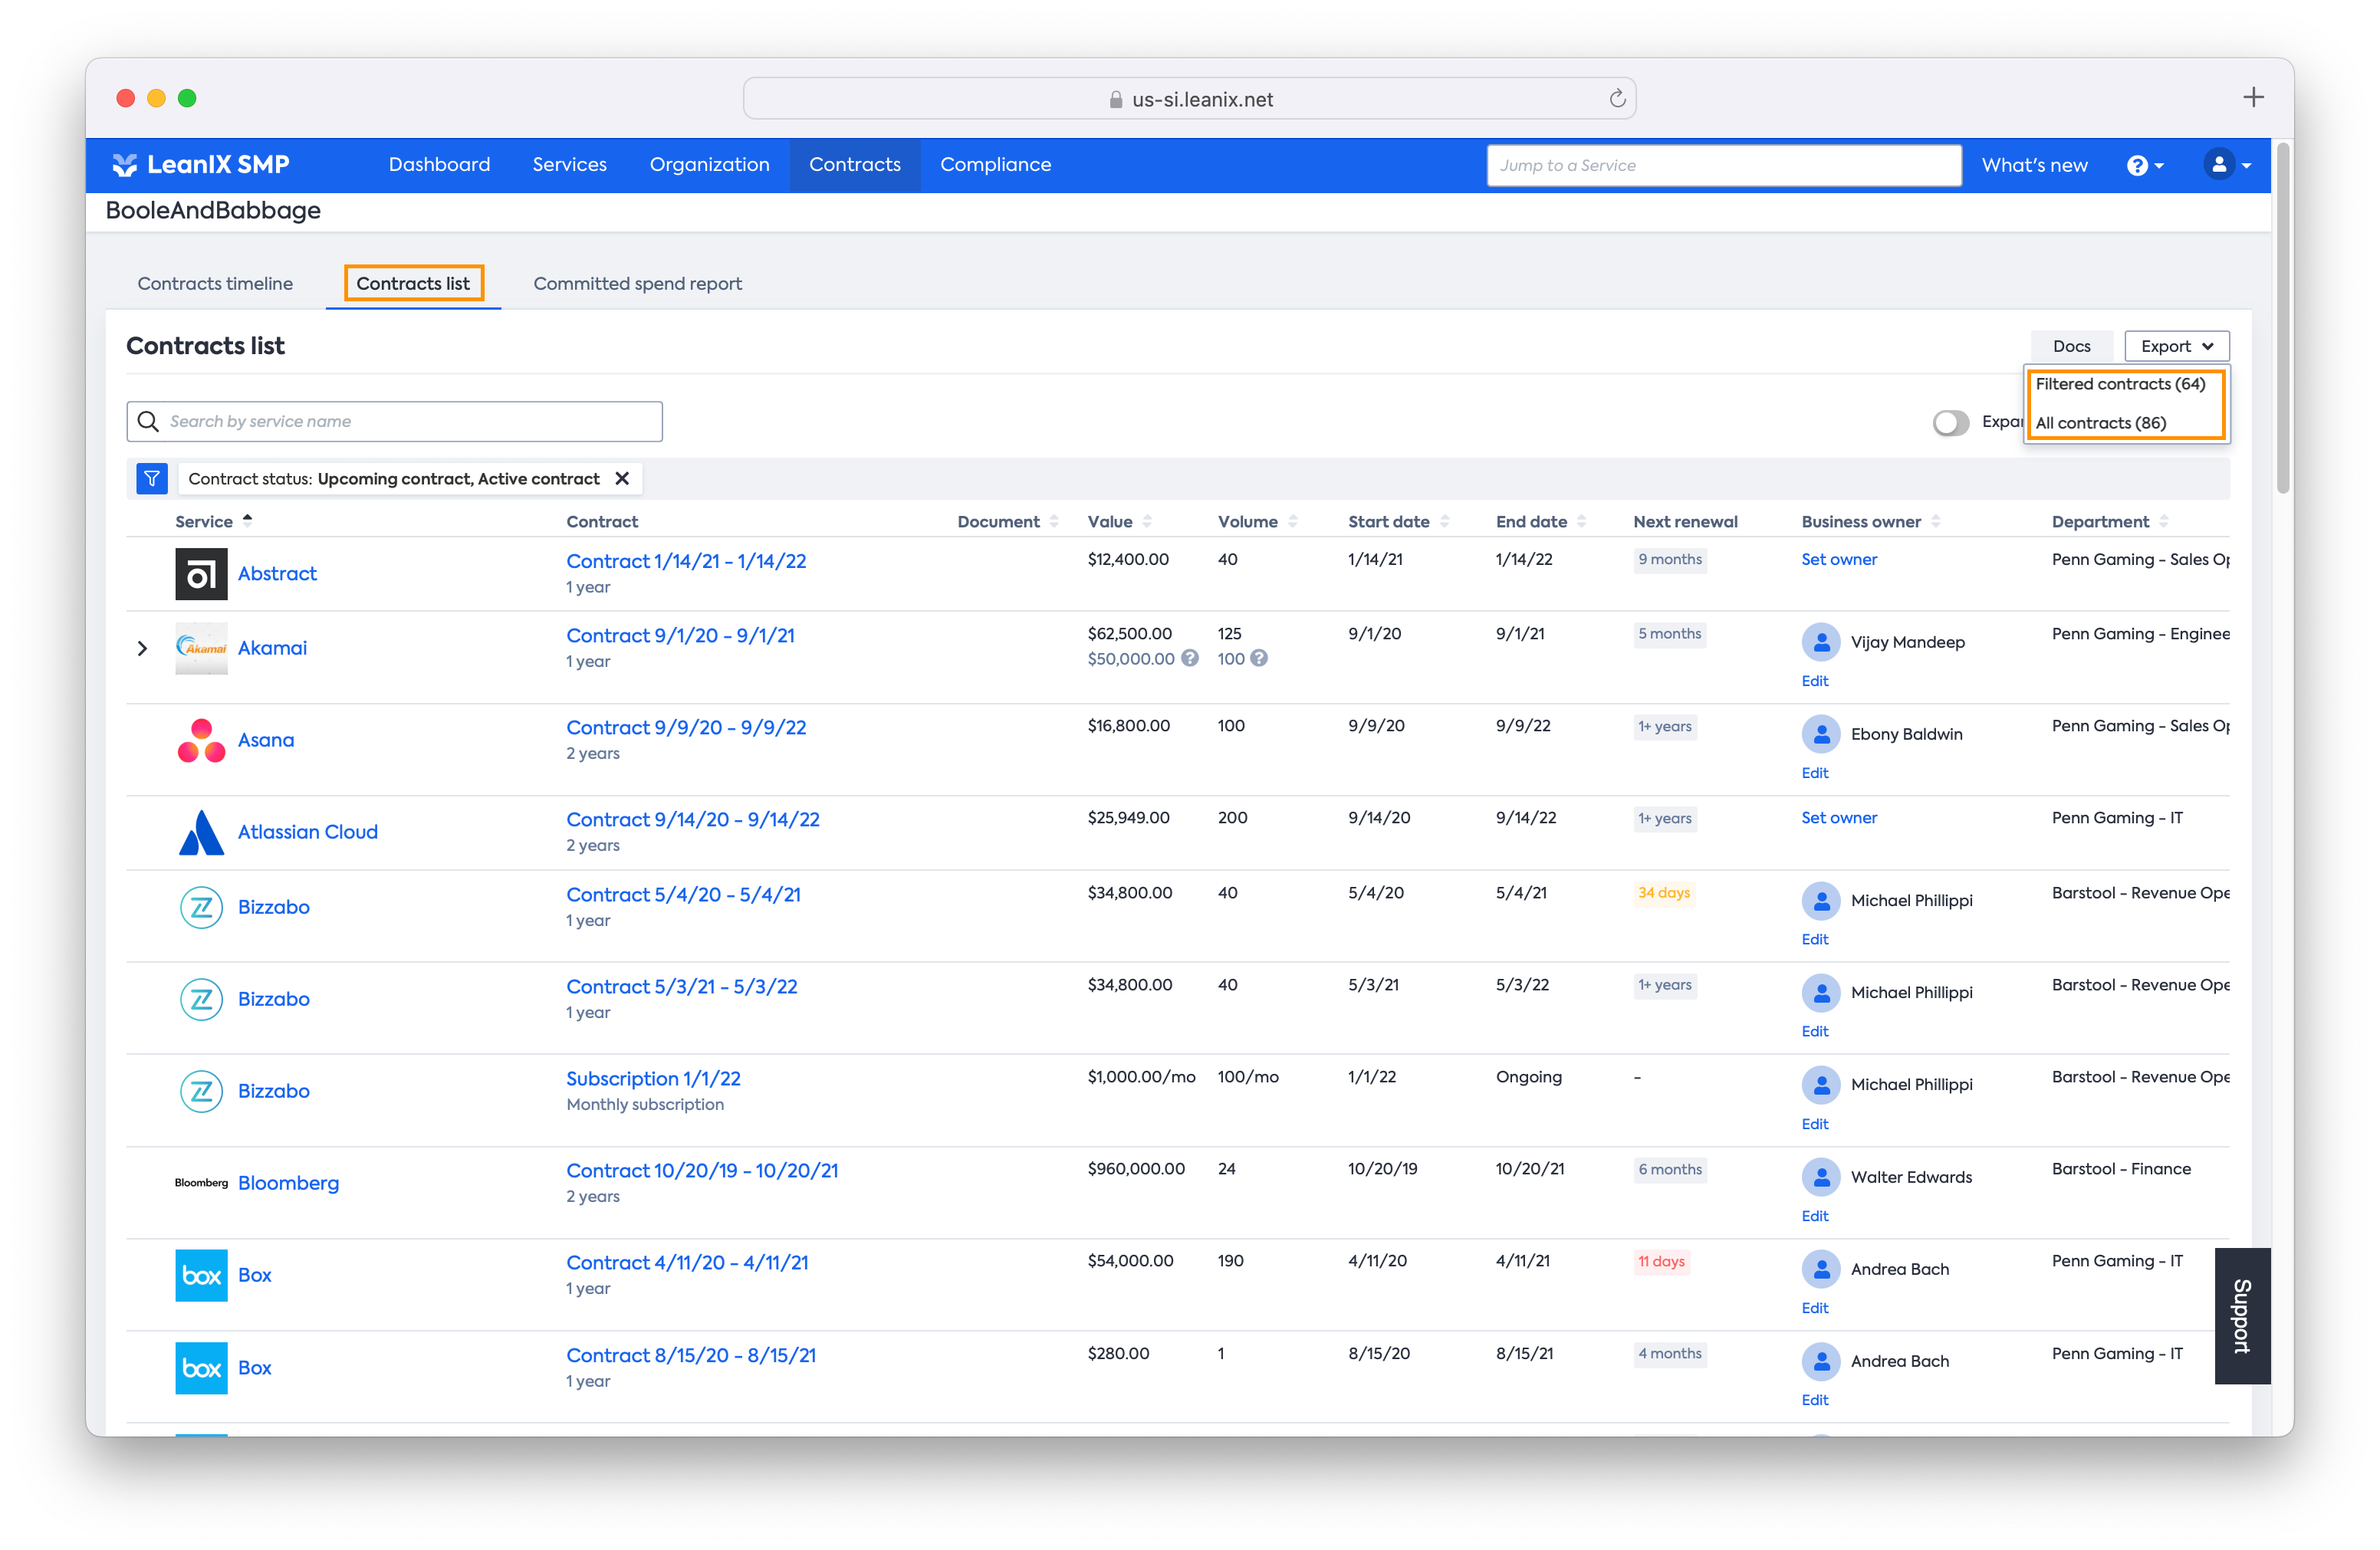Click the Asana service logo
This screenshot has height=1550, width=2380.
201,740
